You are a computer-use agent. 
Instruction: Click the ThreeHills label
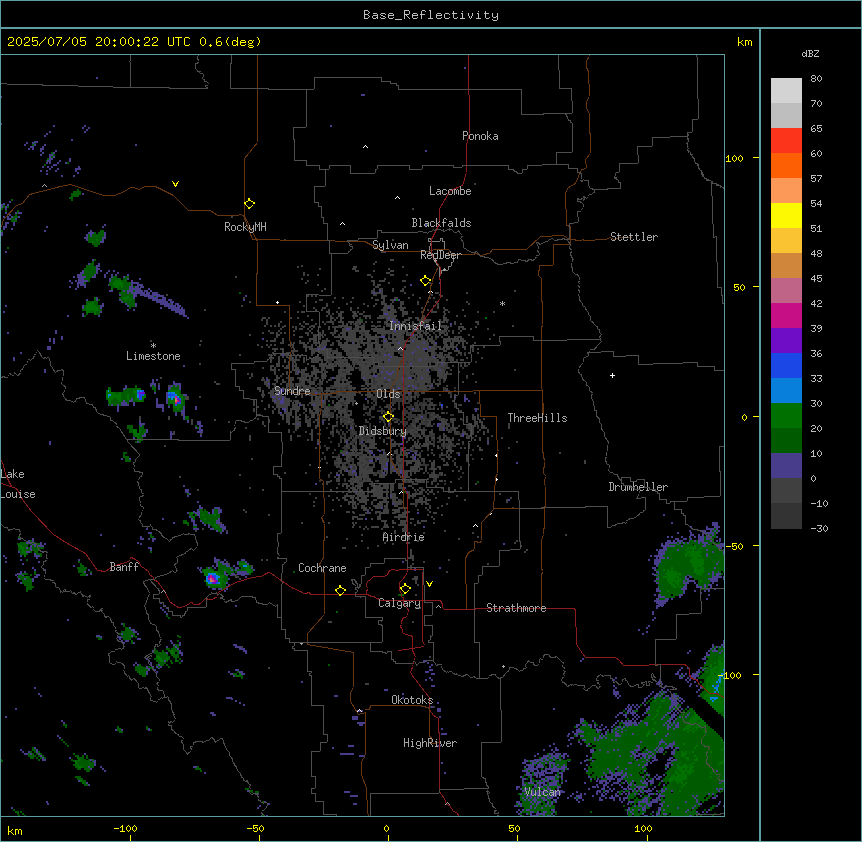(537, 418)
